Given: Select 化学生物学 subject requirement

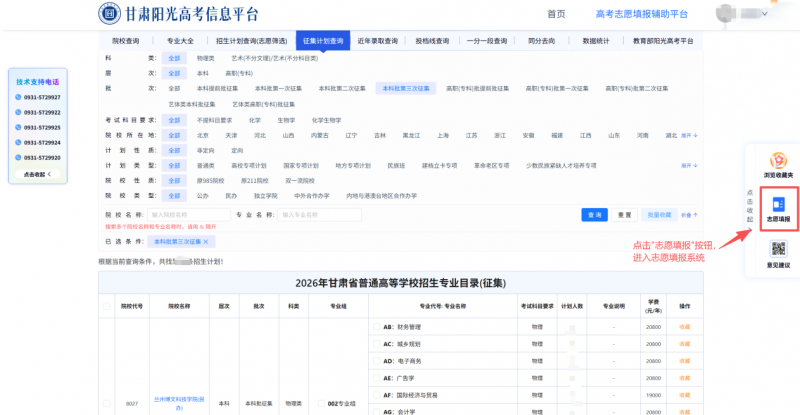Looking at the screenshot, I should point(326,120).
